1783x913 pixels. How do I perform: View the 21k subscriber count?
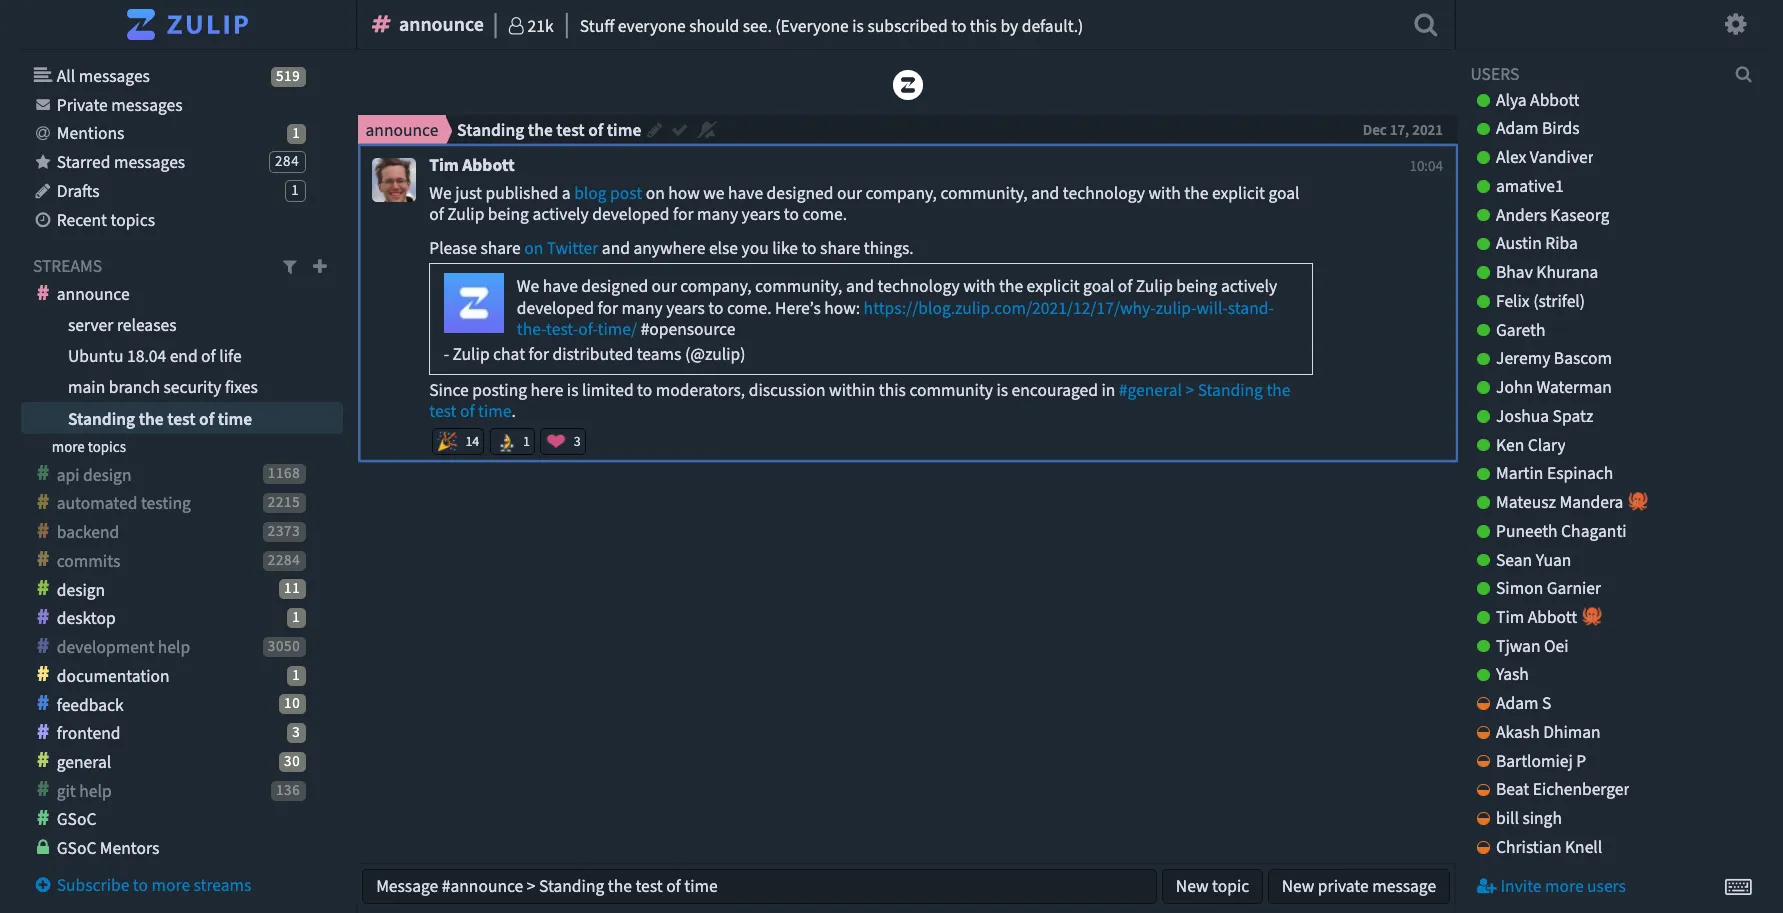(531, 26)
